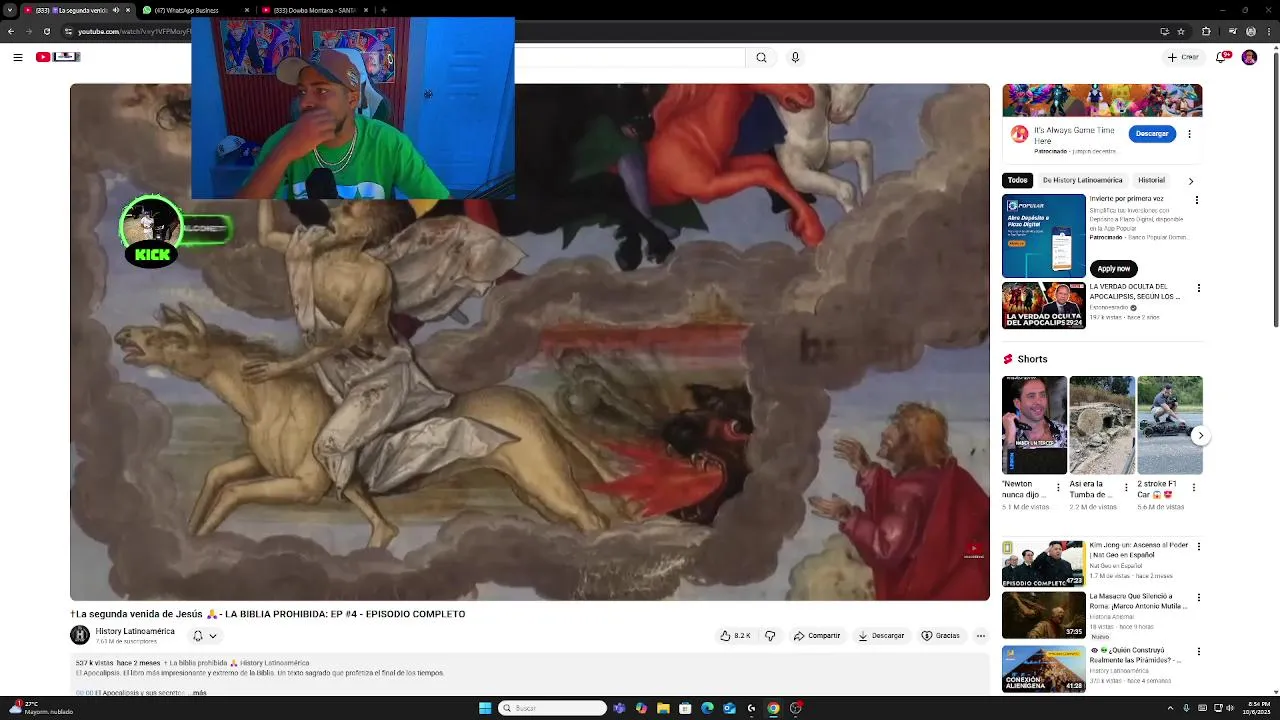
Task: Open La Masacre Que Silenció a Roma video
Action: (1043, 615)
